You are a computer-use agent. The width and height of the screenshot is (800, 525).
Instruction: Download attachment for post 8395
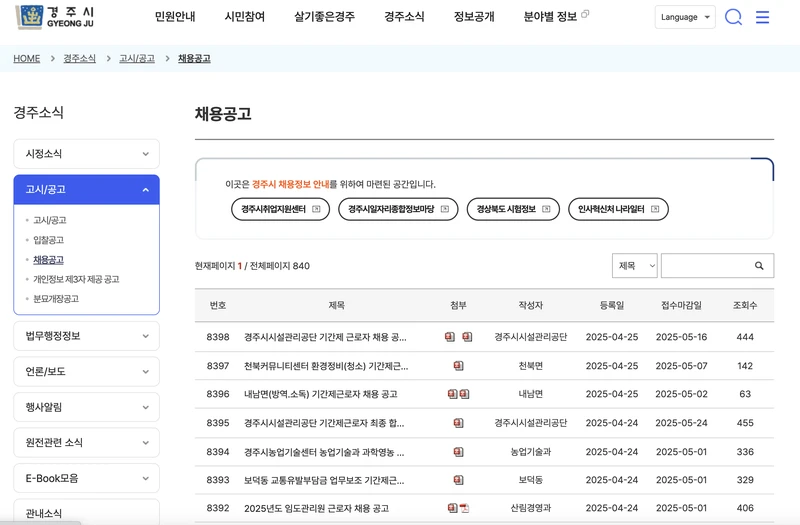[458, 423]
